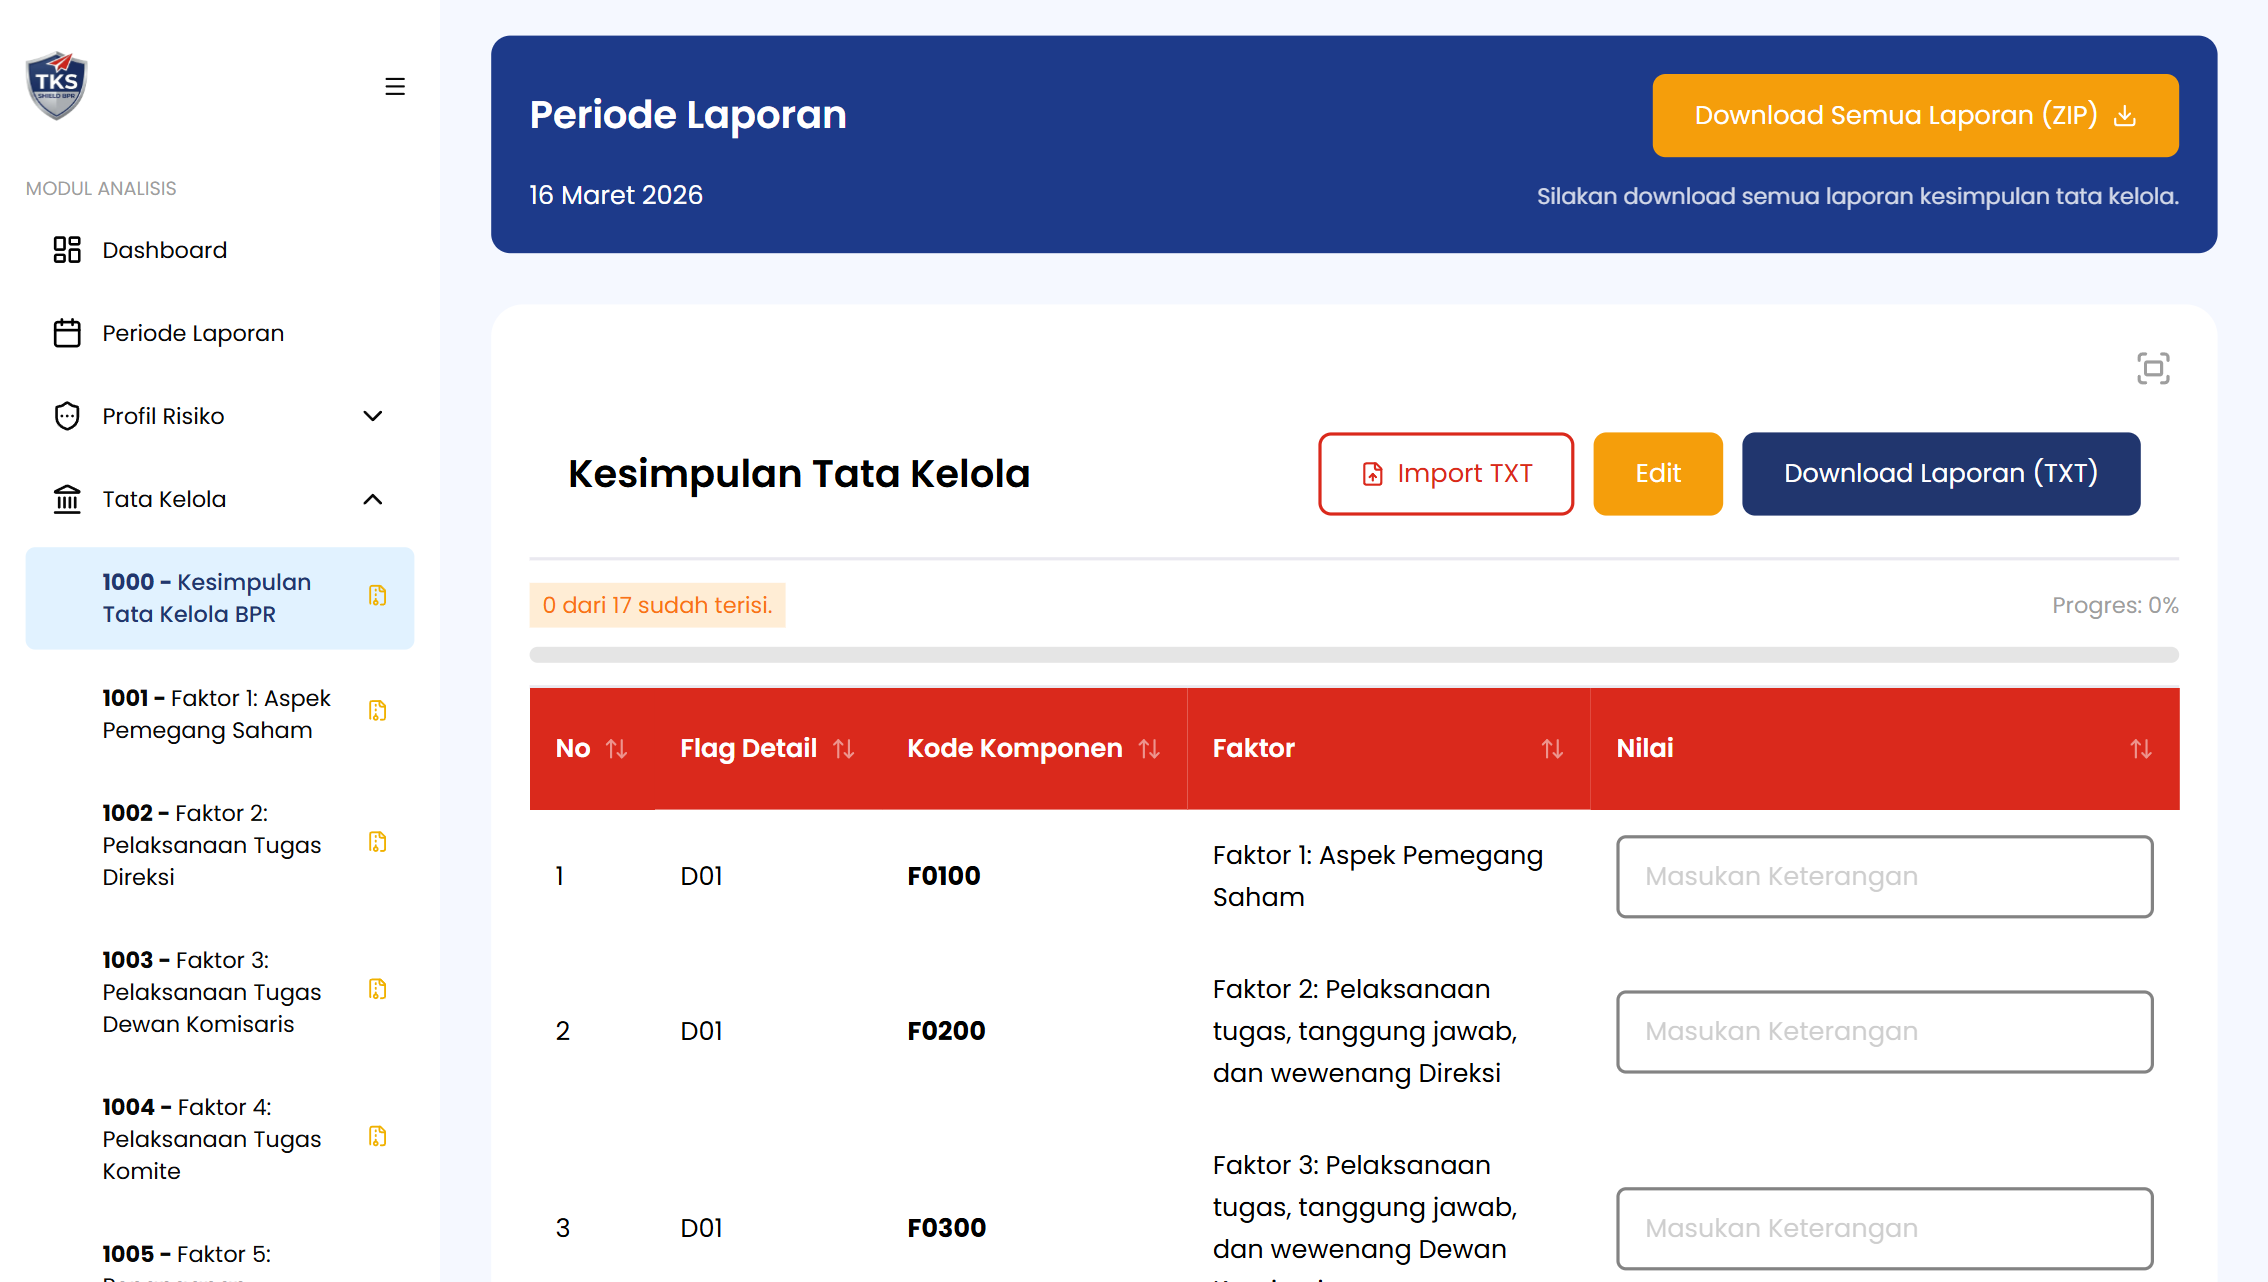Click Download Semua Laporan (ZIP) button
2268x1282 pixels.
pyautogui.click(x=1914, y=115)
